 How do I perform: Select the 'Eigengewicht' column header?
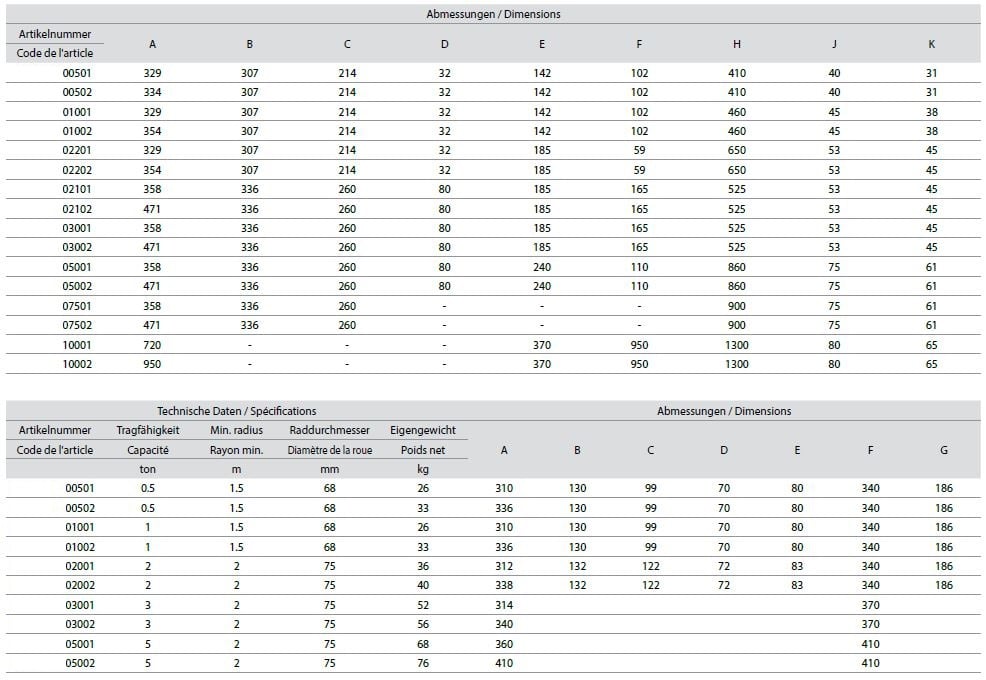click(422, 430)
